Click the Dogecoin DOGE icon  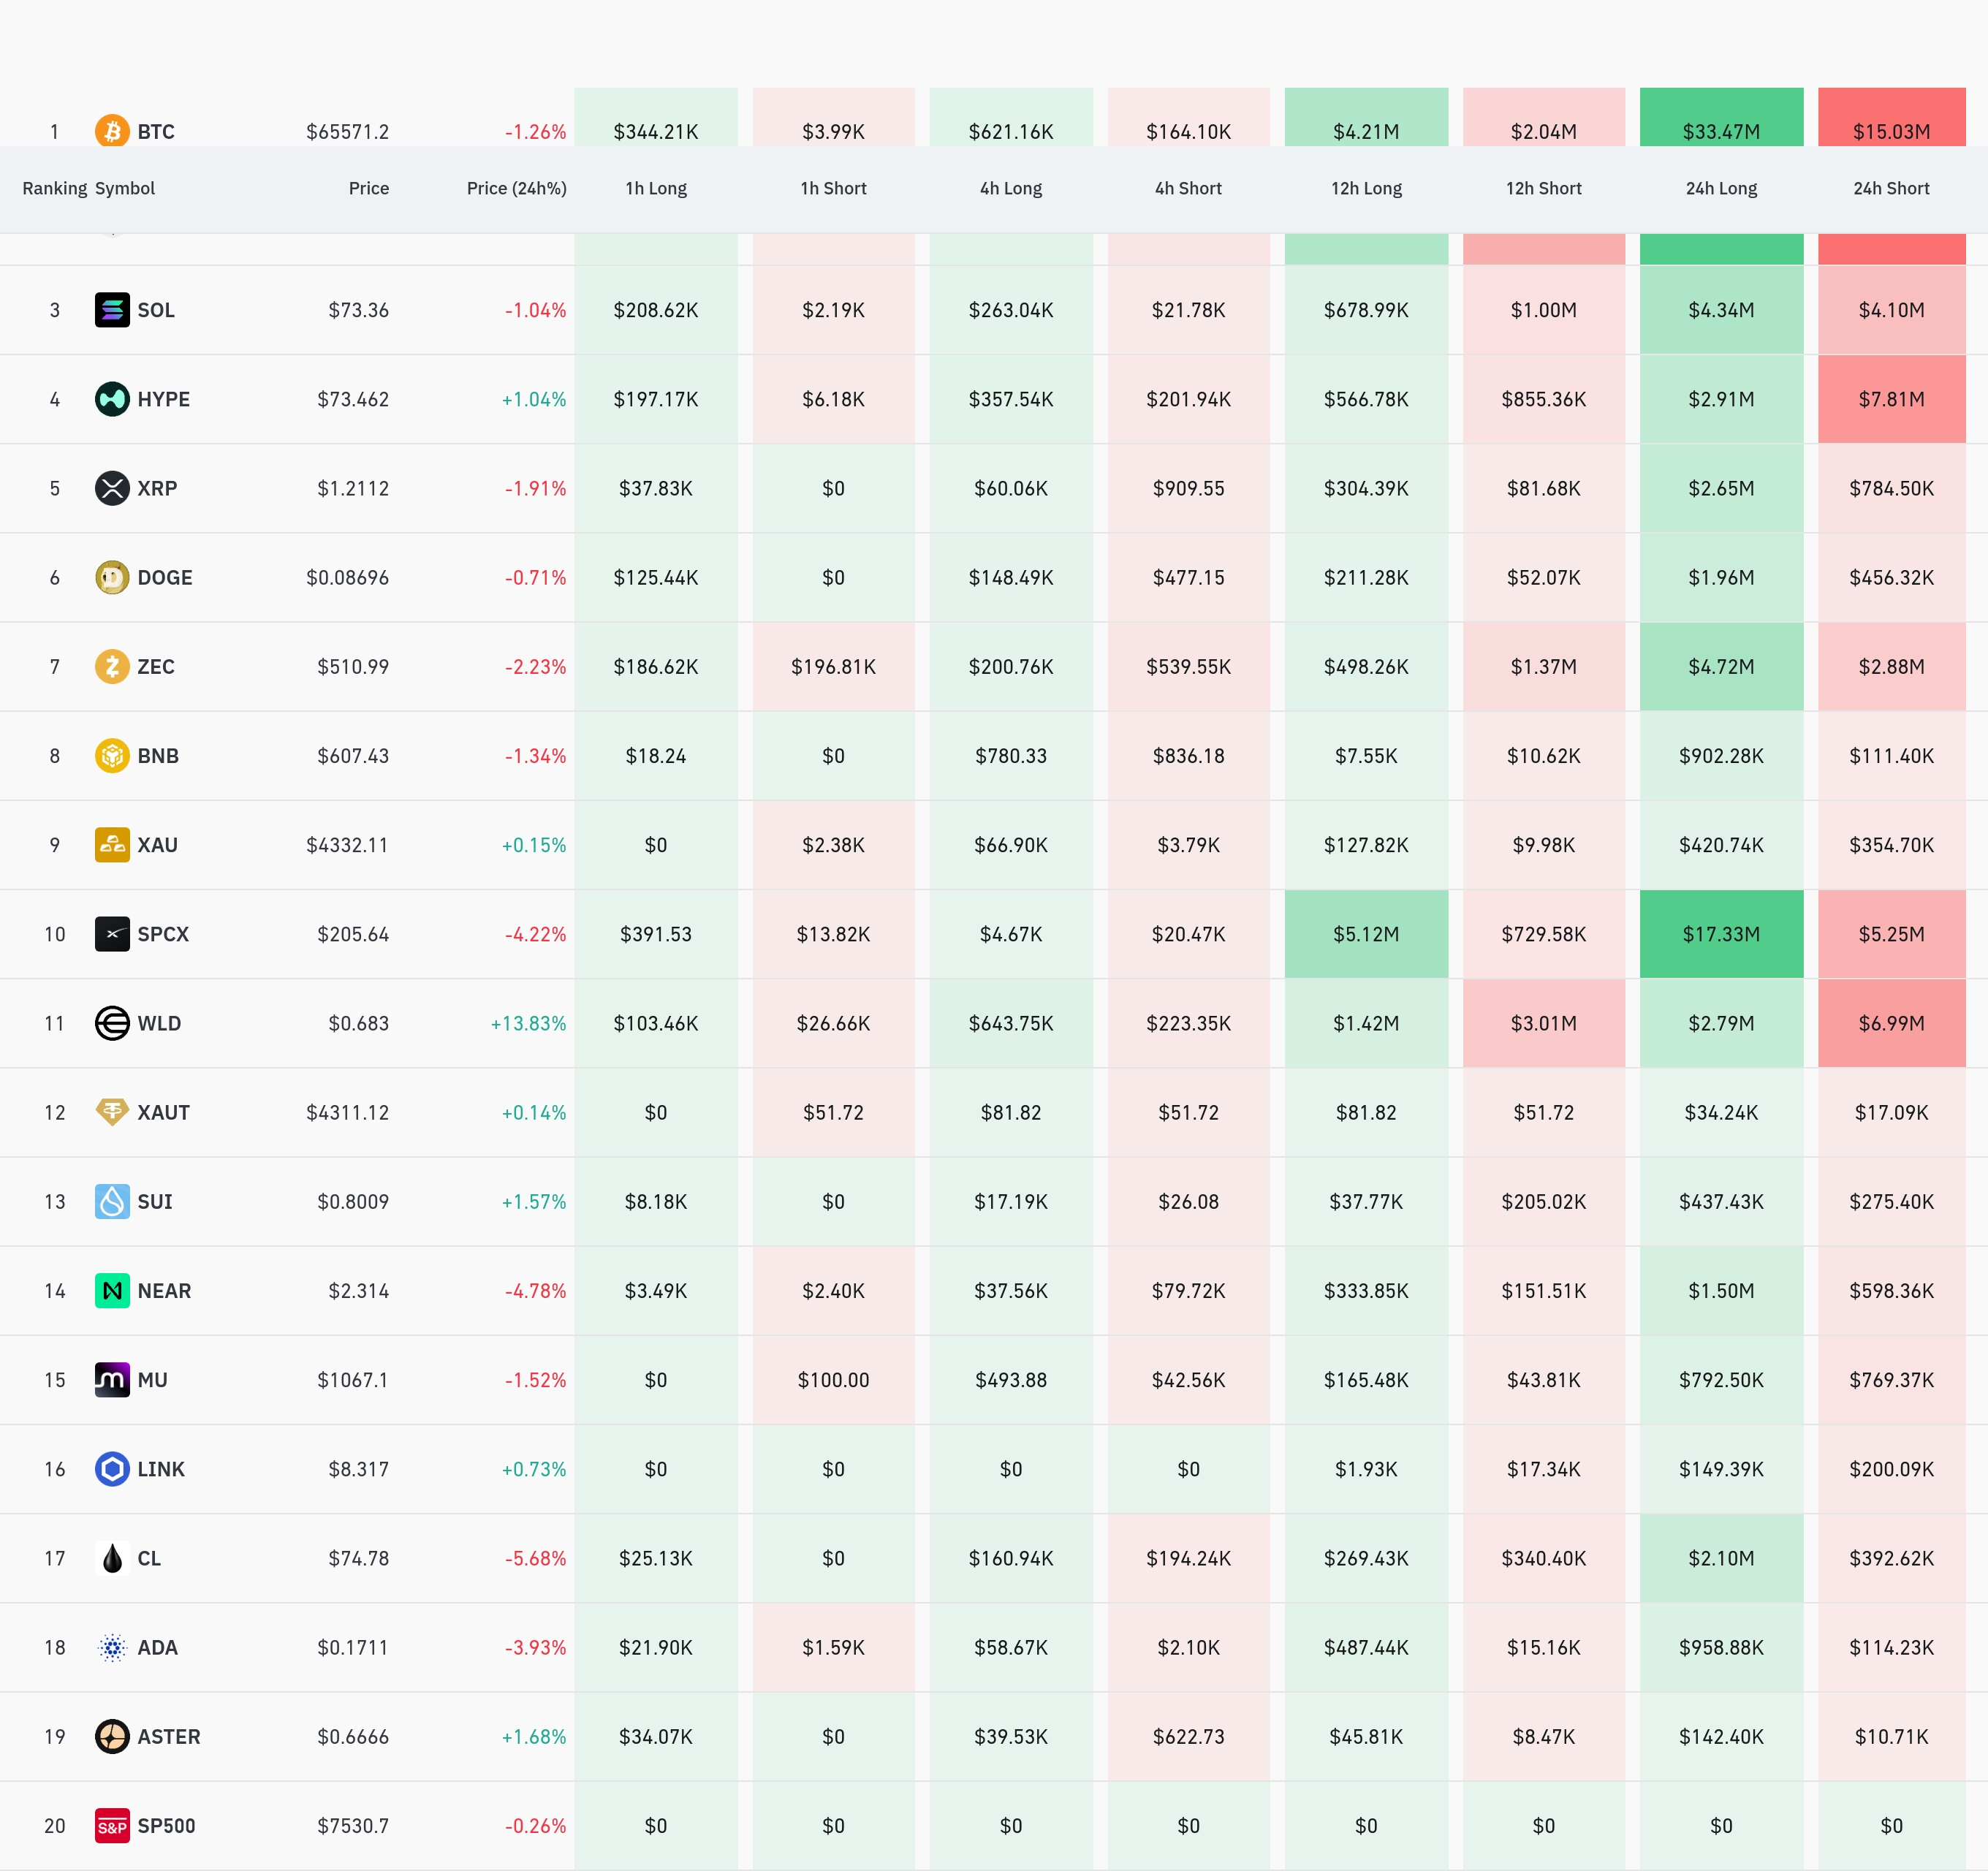coord(112,577)
